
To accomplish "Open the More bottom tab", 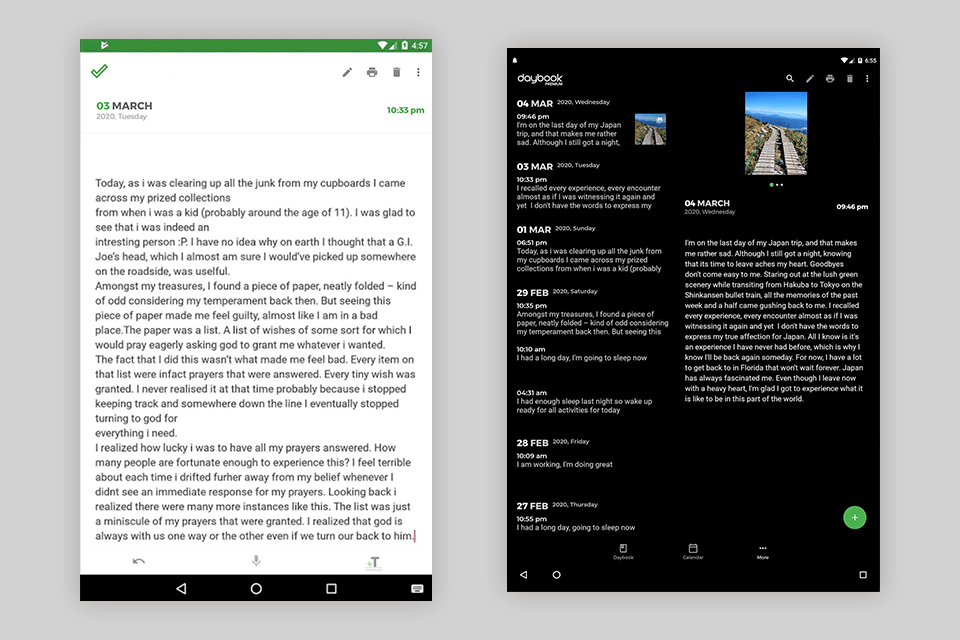I will point(762,551).
